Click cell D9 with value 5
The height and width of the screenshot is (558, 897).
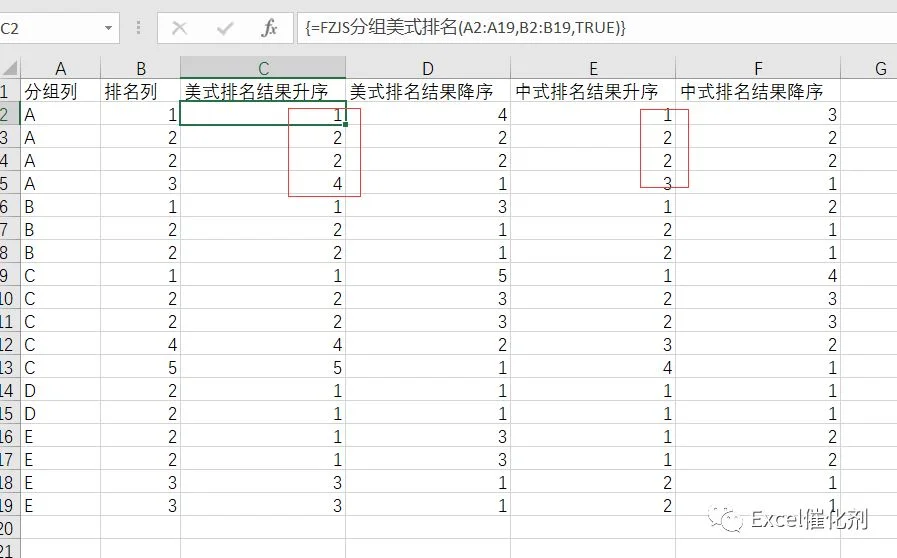point(428,275)
